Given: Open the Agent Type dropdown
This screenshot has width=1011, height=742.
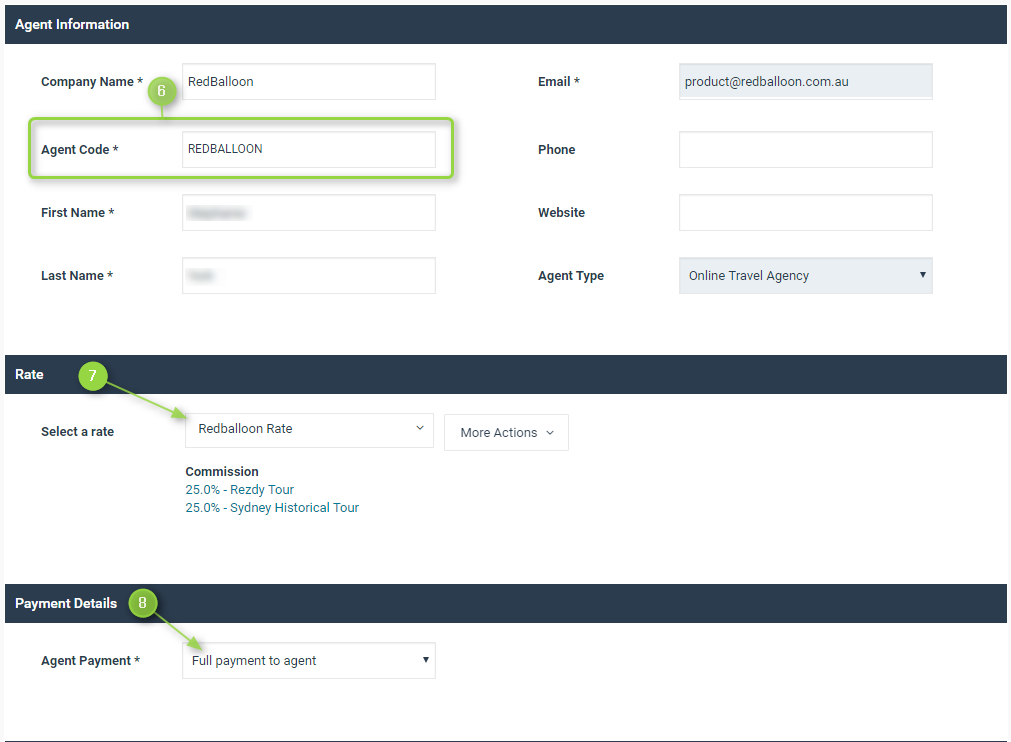Looking at the screenshot, I should (805, 276).
